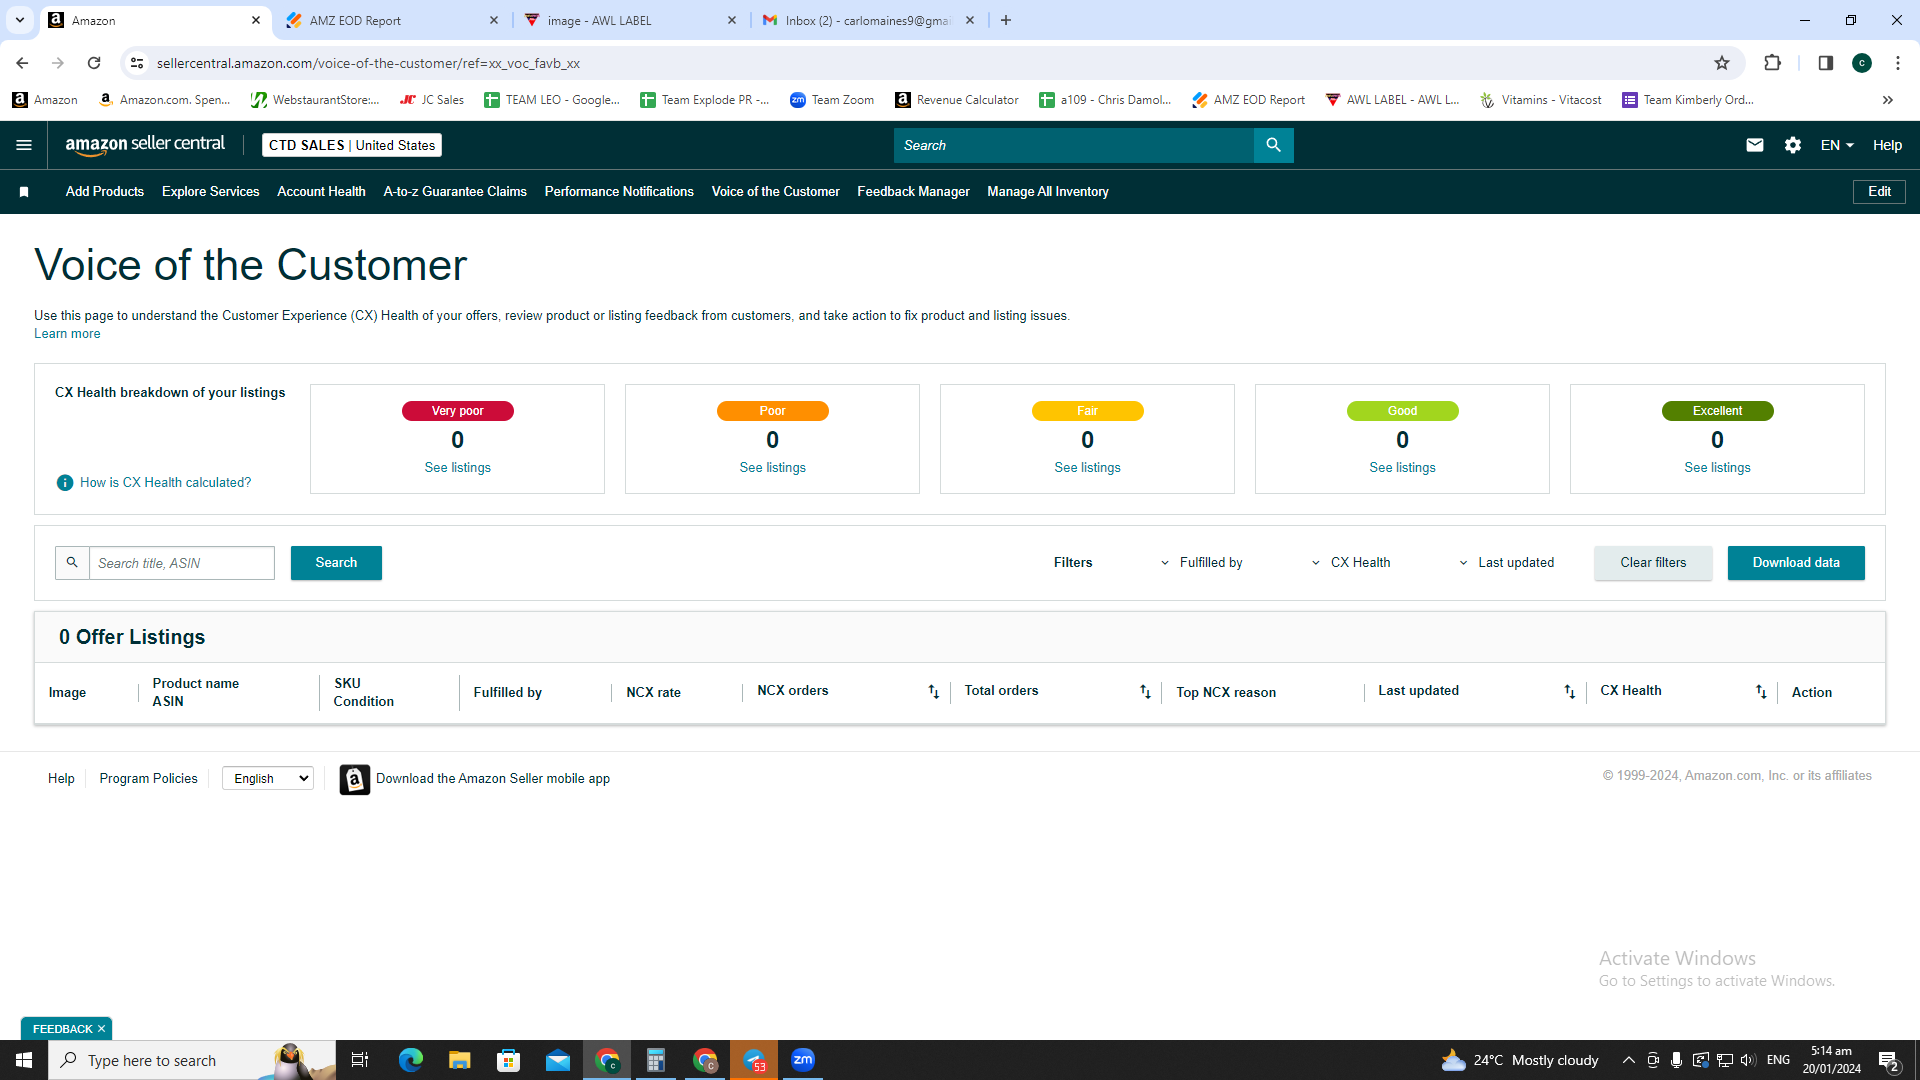This screenshot has height=1080, width=1920.
Task: Open File Explorer from the taskbar
Action: 459,1060
